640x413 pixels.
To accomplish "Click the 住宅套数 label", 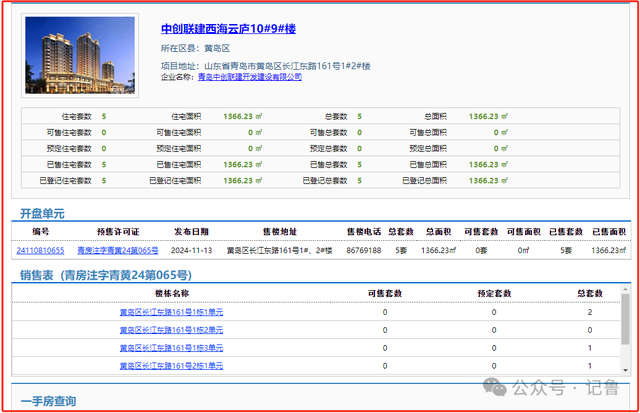I will pyautogui.click(x=77, y=117).
